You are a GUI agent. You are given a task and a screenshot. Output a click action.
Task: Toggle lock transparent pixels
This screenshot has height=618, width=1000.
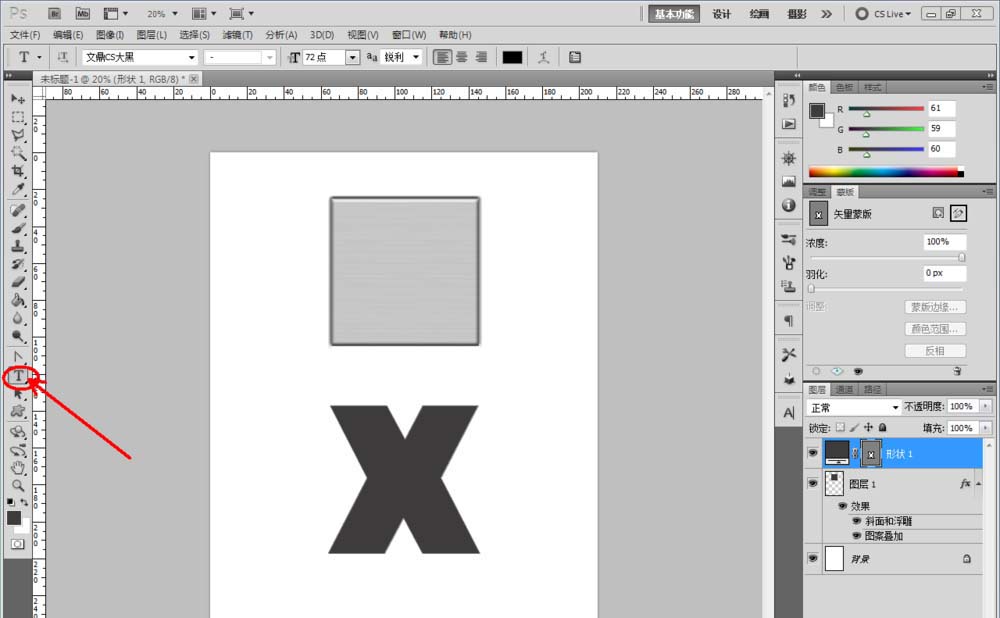(x=841, y=427)
